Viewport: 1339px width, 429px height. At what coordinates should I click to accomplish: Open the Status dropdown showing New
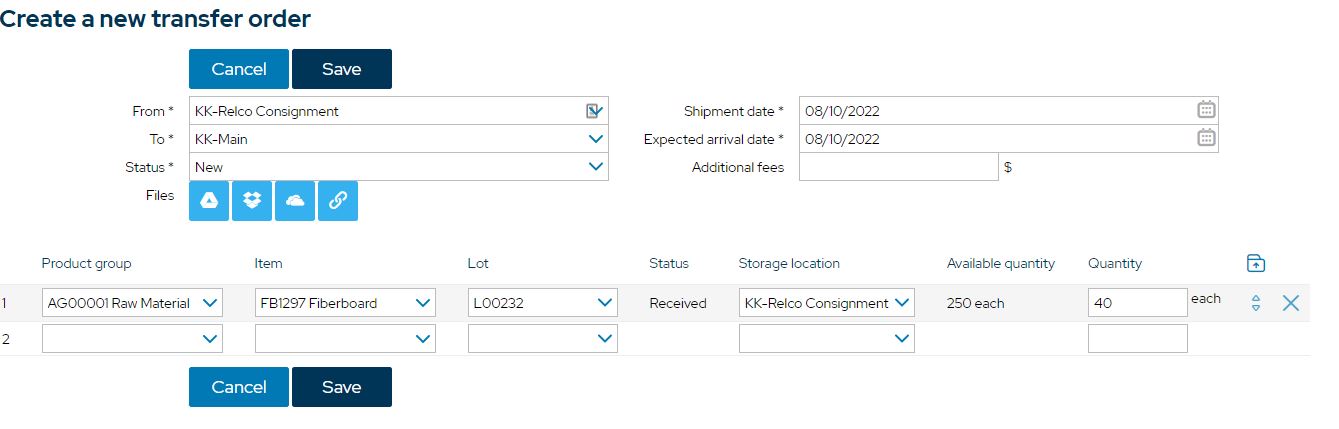[x=399, y=167]
